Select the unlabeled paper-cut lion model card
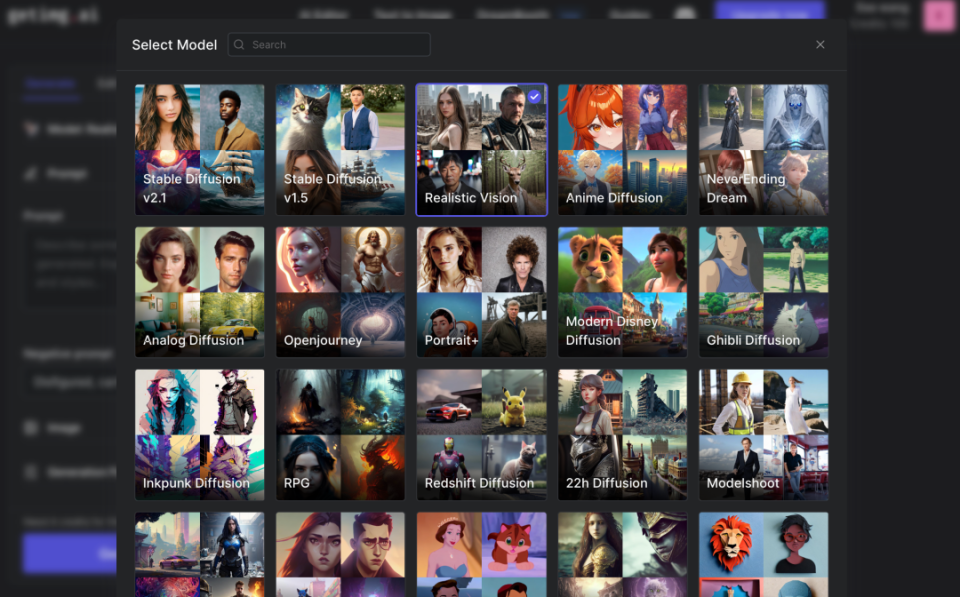The height and width of the screenshot is (597, 960). coord(763,554)
